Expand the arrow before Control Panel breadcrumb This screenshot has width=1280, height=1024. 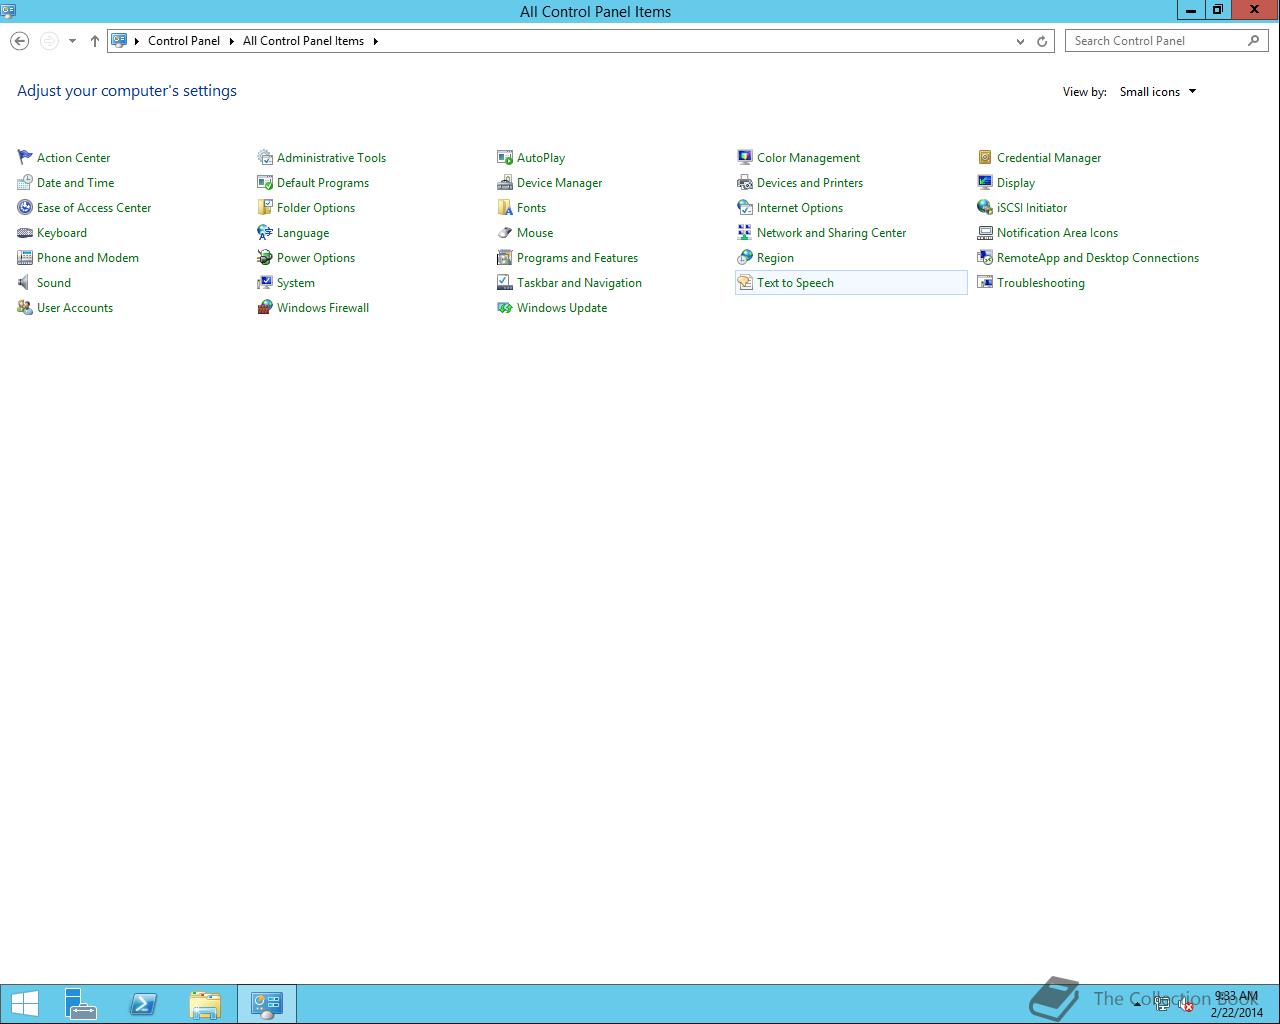137,41
